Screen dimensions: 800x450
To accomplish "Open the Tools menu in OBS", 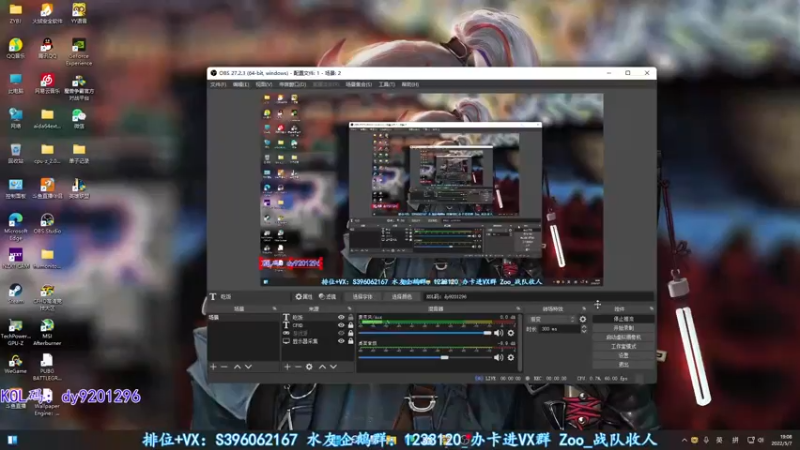I will click(x=387, y=84).
